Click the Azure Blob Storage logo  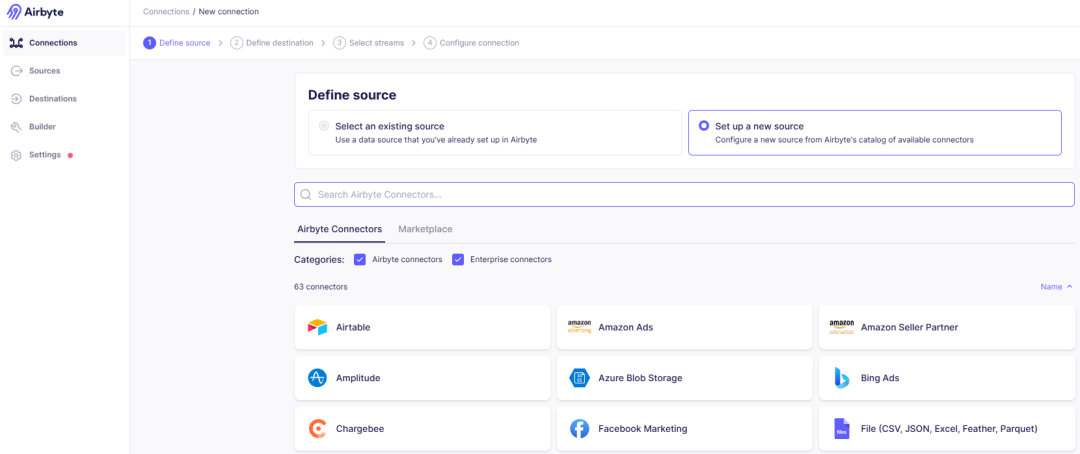pos(579,378)
